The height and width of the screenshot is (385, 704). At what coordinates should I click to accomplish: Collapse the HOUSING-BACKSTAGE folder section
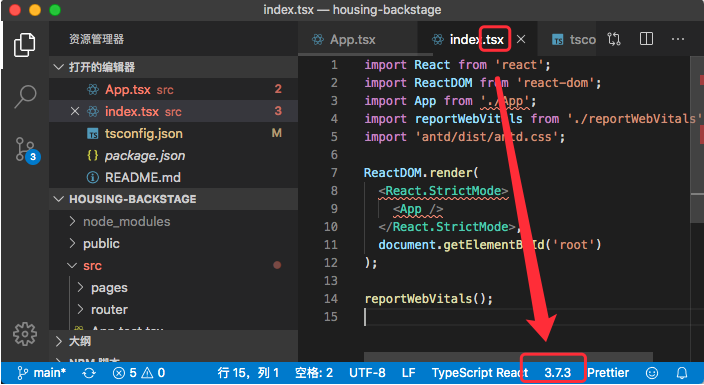(174, 199)
